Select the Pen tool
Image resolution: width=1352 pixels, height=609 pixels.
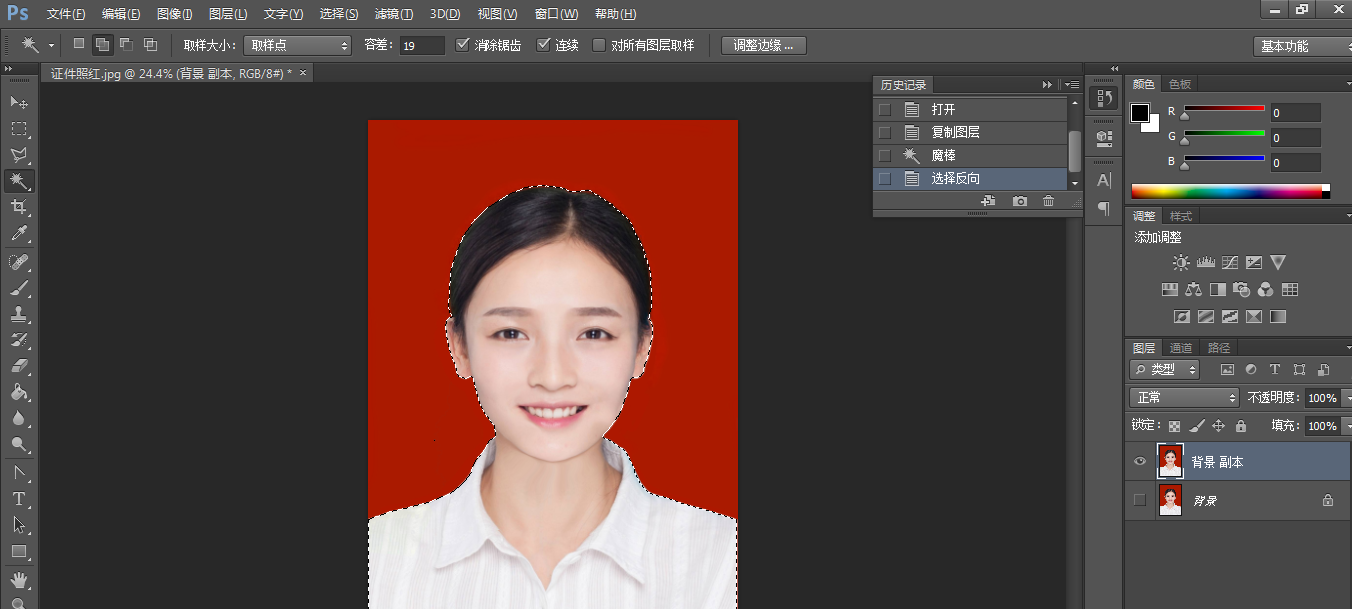(19, 472)
